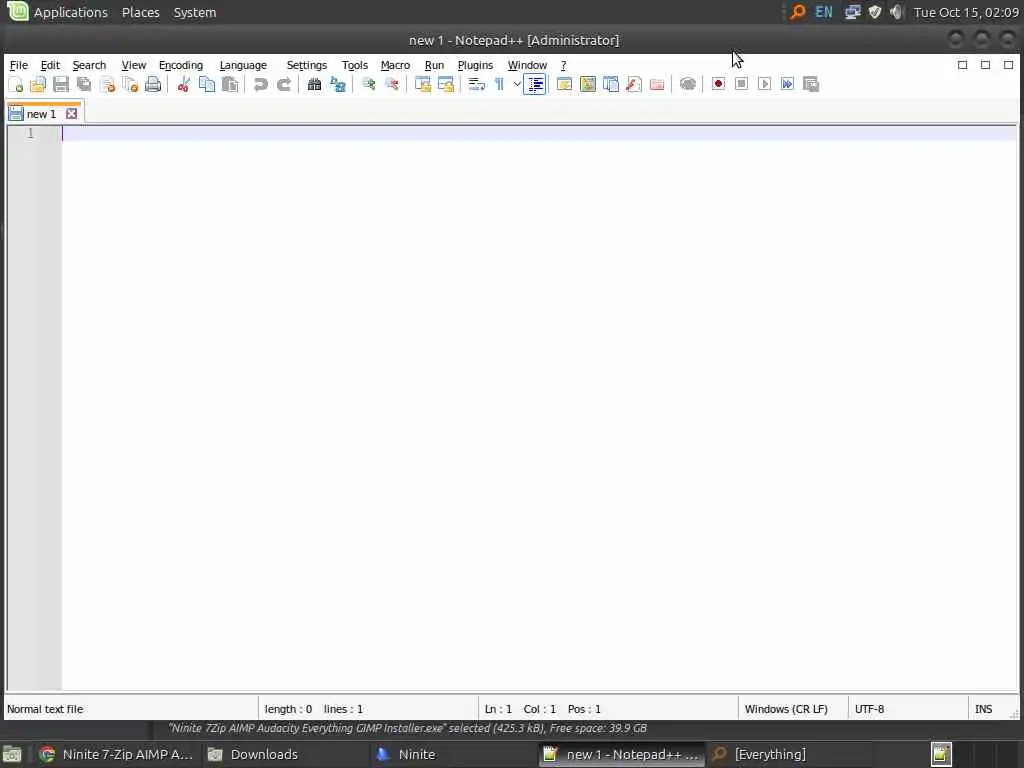The image size is (1024, 768).
Task: Paste clipboard using the Paste icon
Action: pyautogui.click(x=230, y=84)
